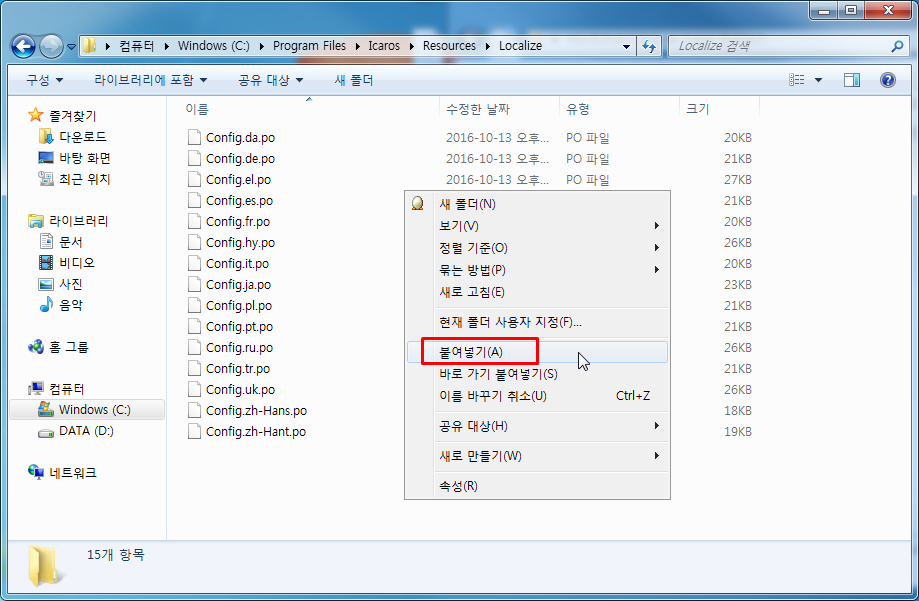Viewport: 919px width, 601px height.
Task: Expand 정렬 기준(O) submenu
Action: [x=537, y=248]
